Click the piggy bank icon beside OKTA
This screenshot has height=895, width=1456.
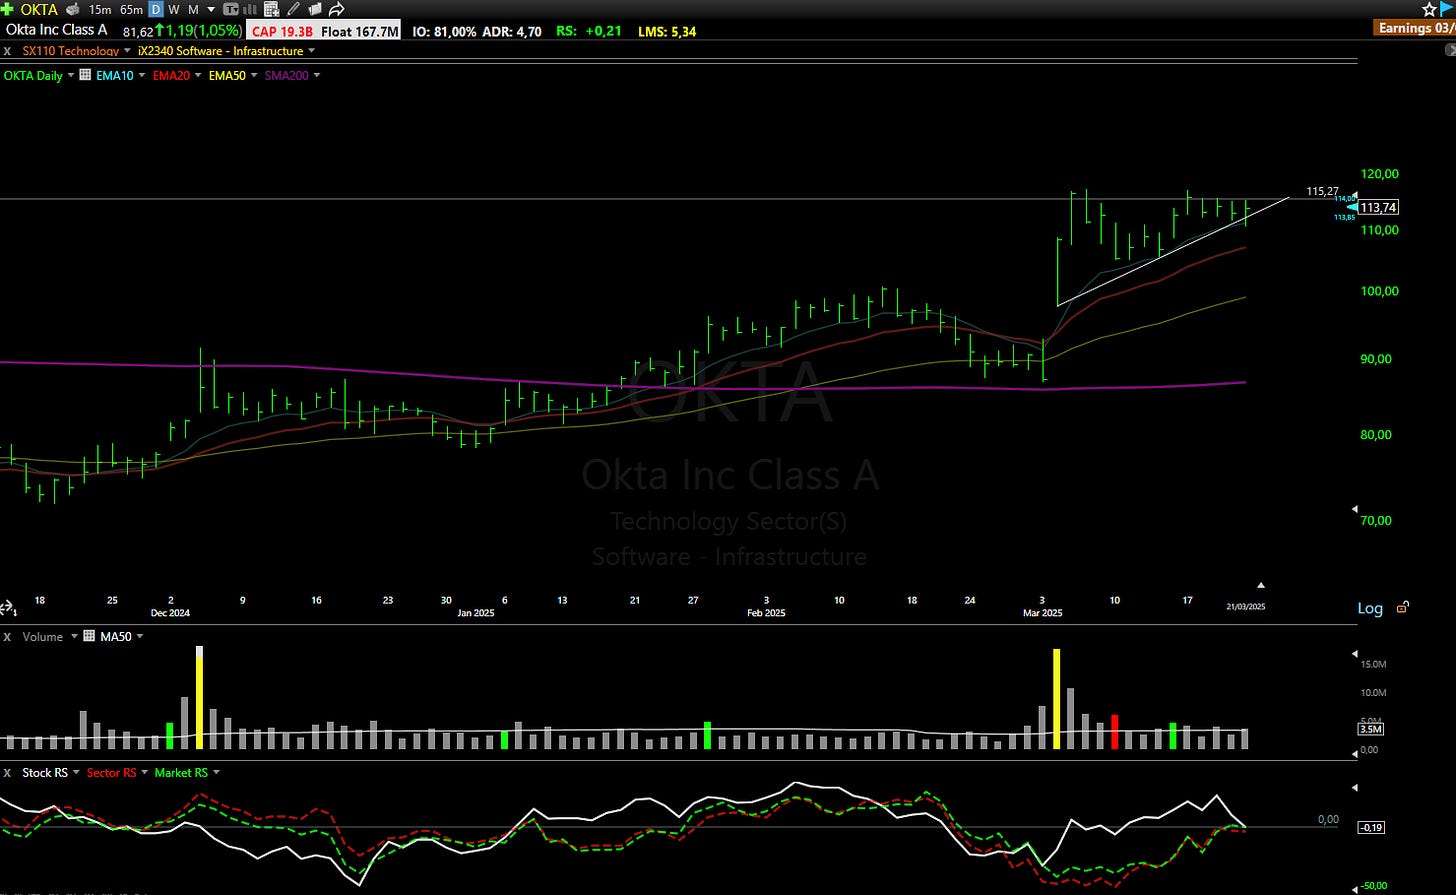72,9
